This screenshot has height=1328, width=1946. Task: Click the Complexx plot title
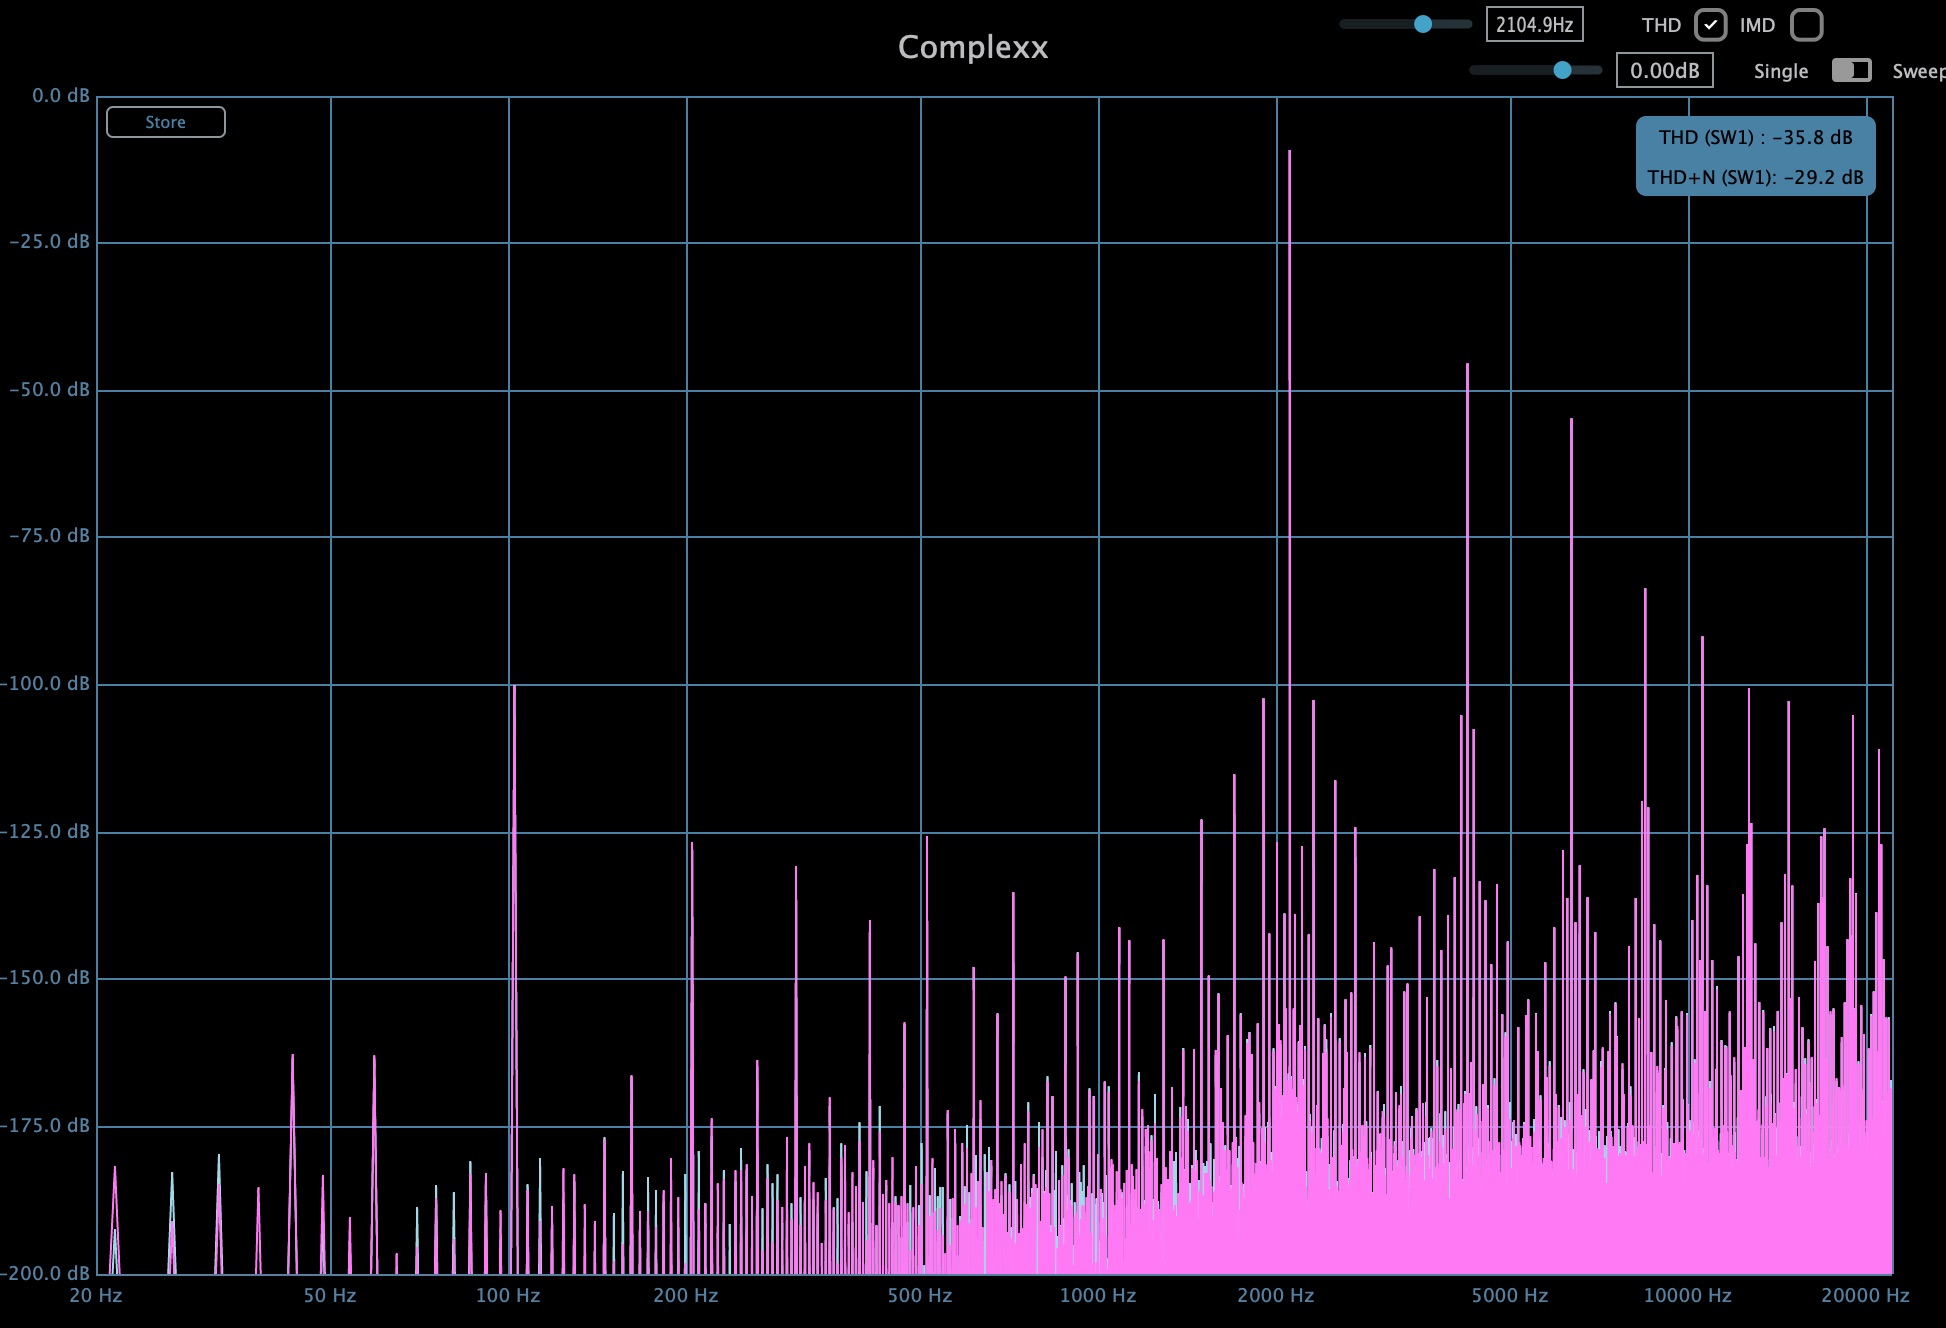tap(972, 47)
